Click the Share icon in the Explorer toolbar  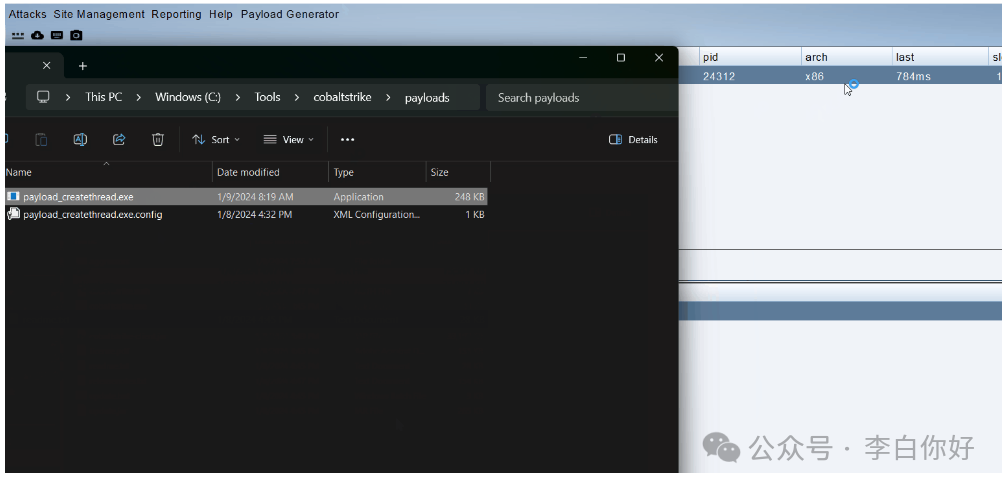click(119, 139)
